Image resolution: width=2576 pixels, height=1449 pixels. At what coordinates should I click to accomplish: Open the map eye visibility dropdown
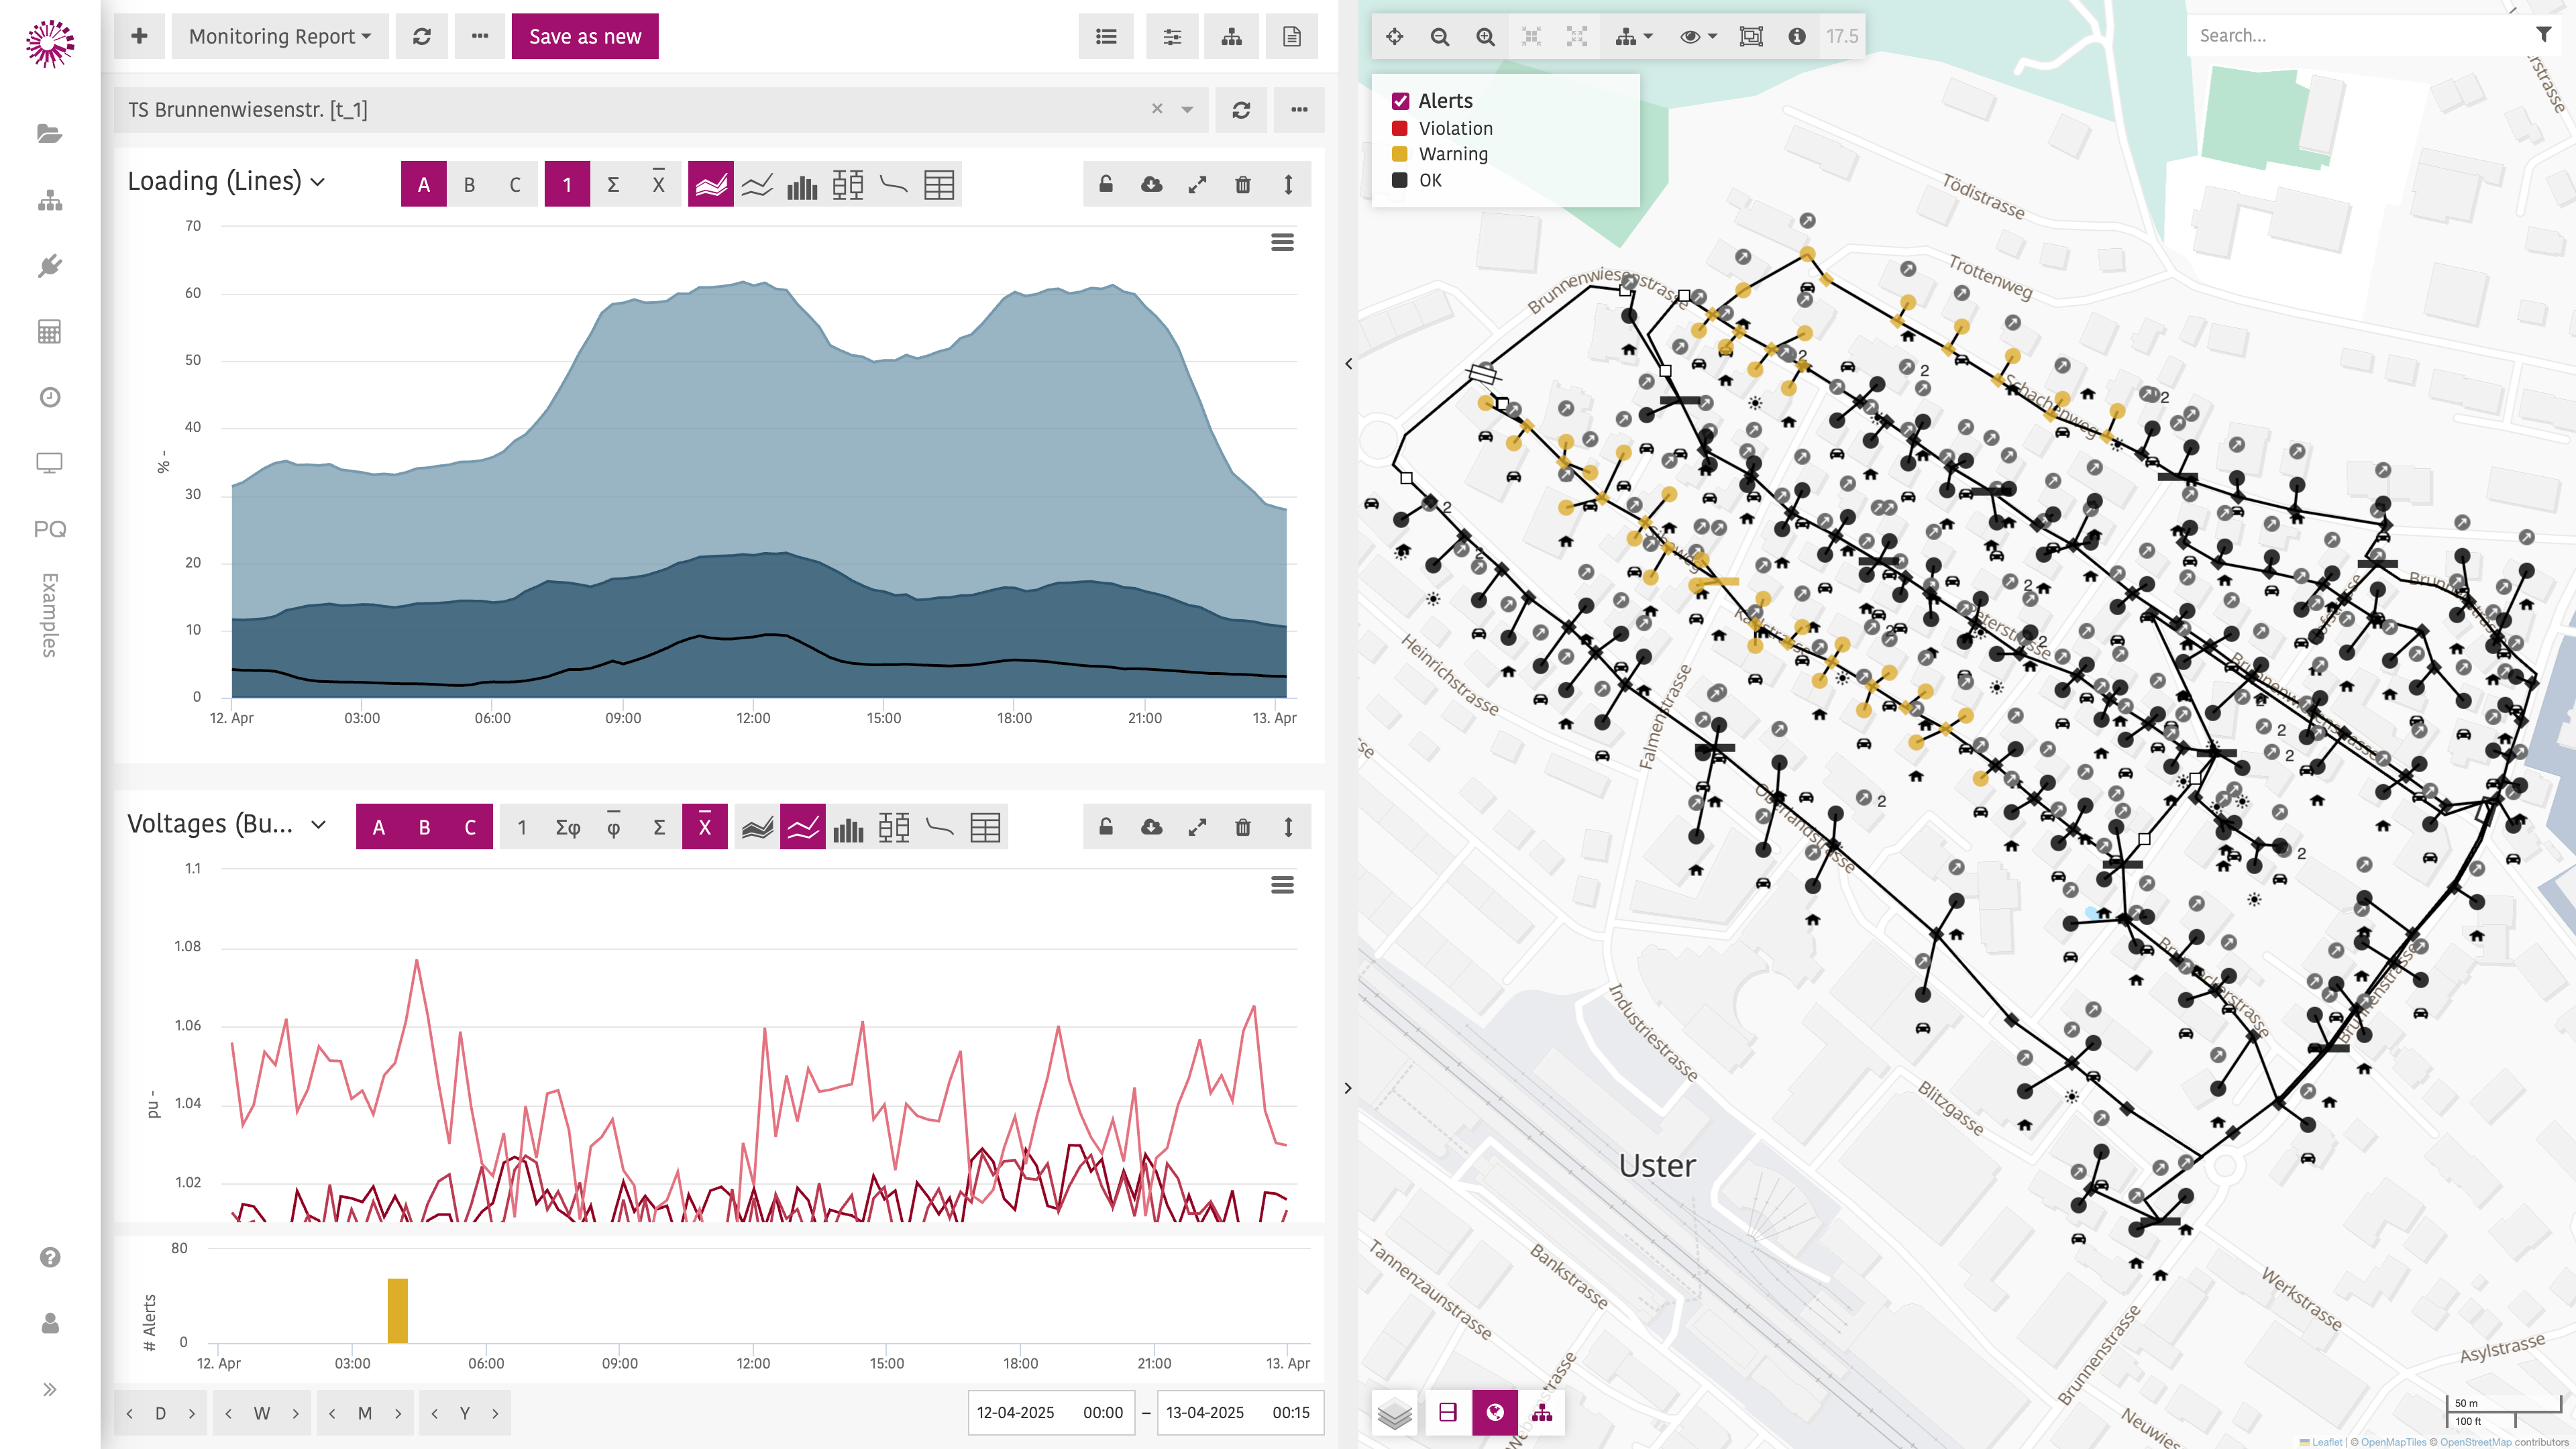click(1698, 36)
